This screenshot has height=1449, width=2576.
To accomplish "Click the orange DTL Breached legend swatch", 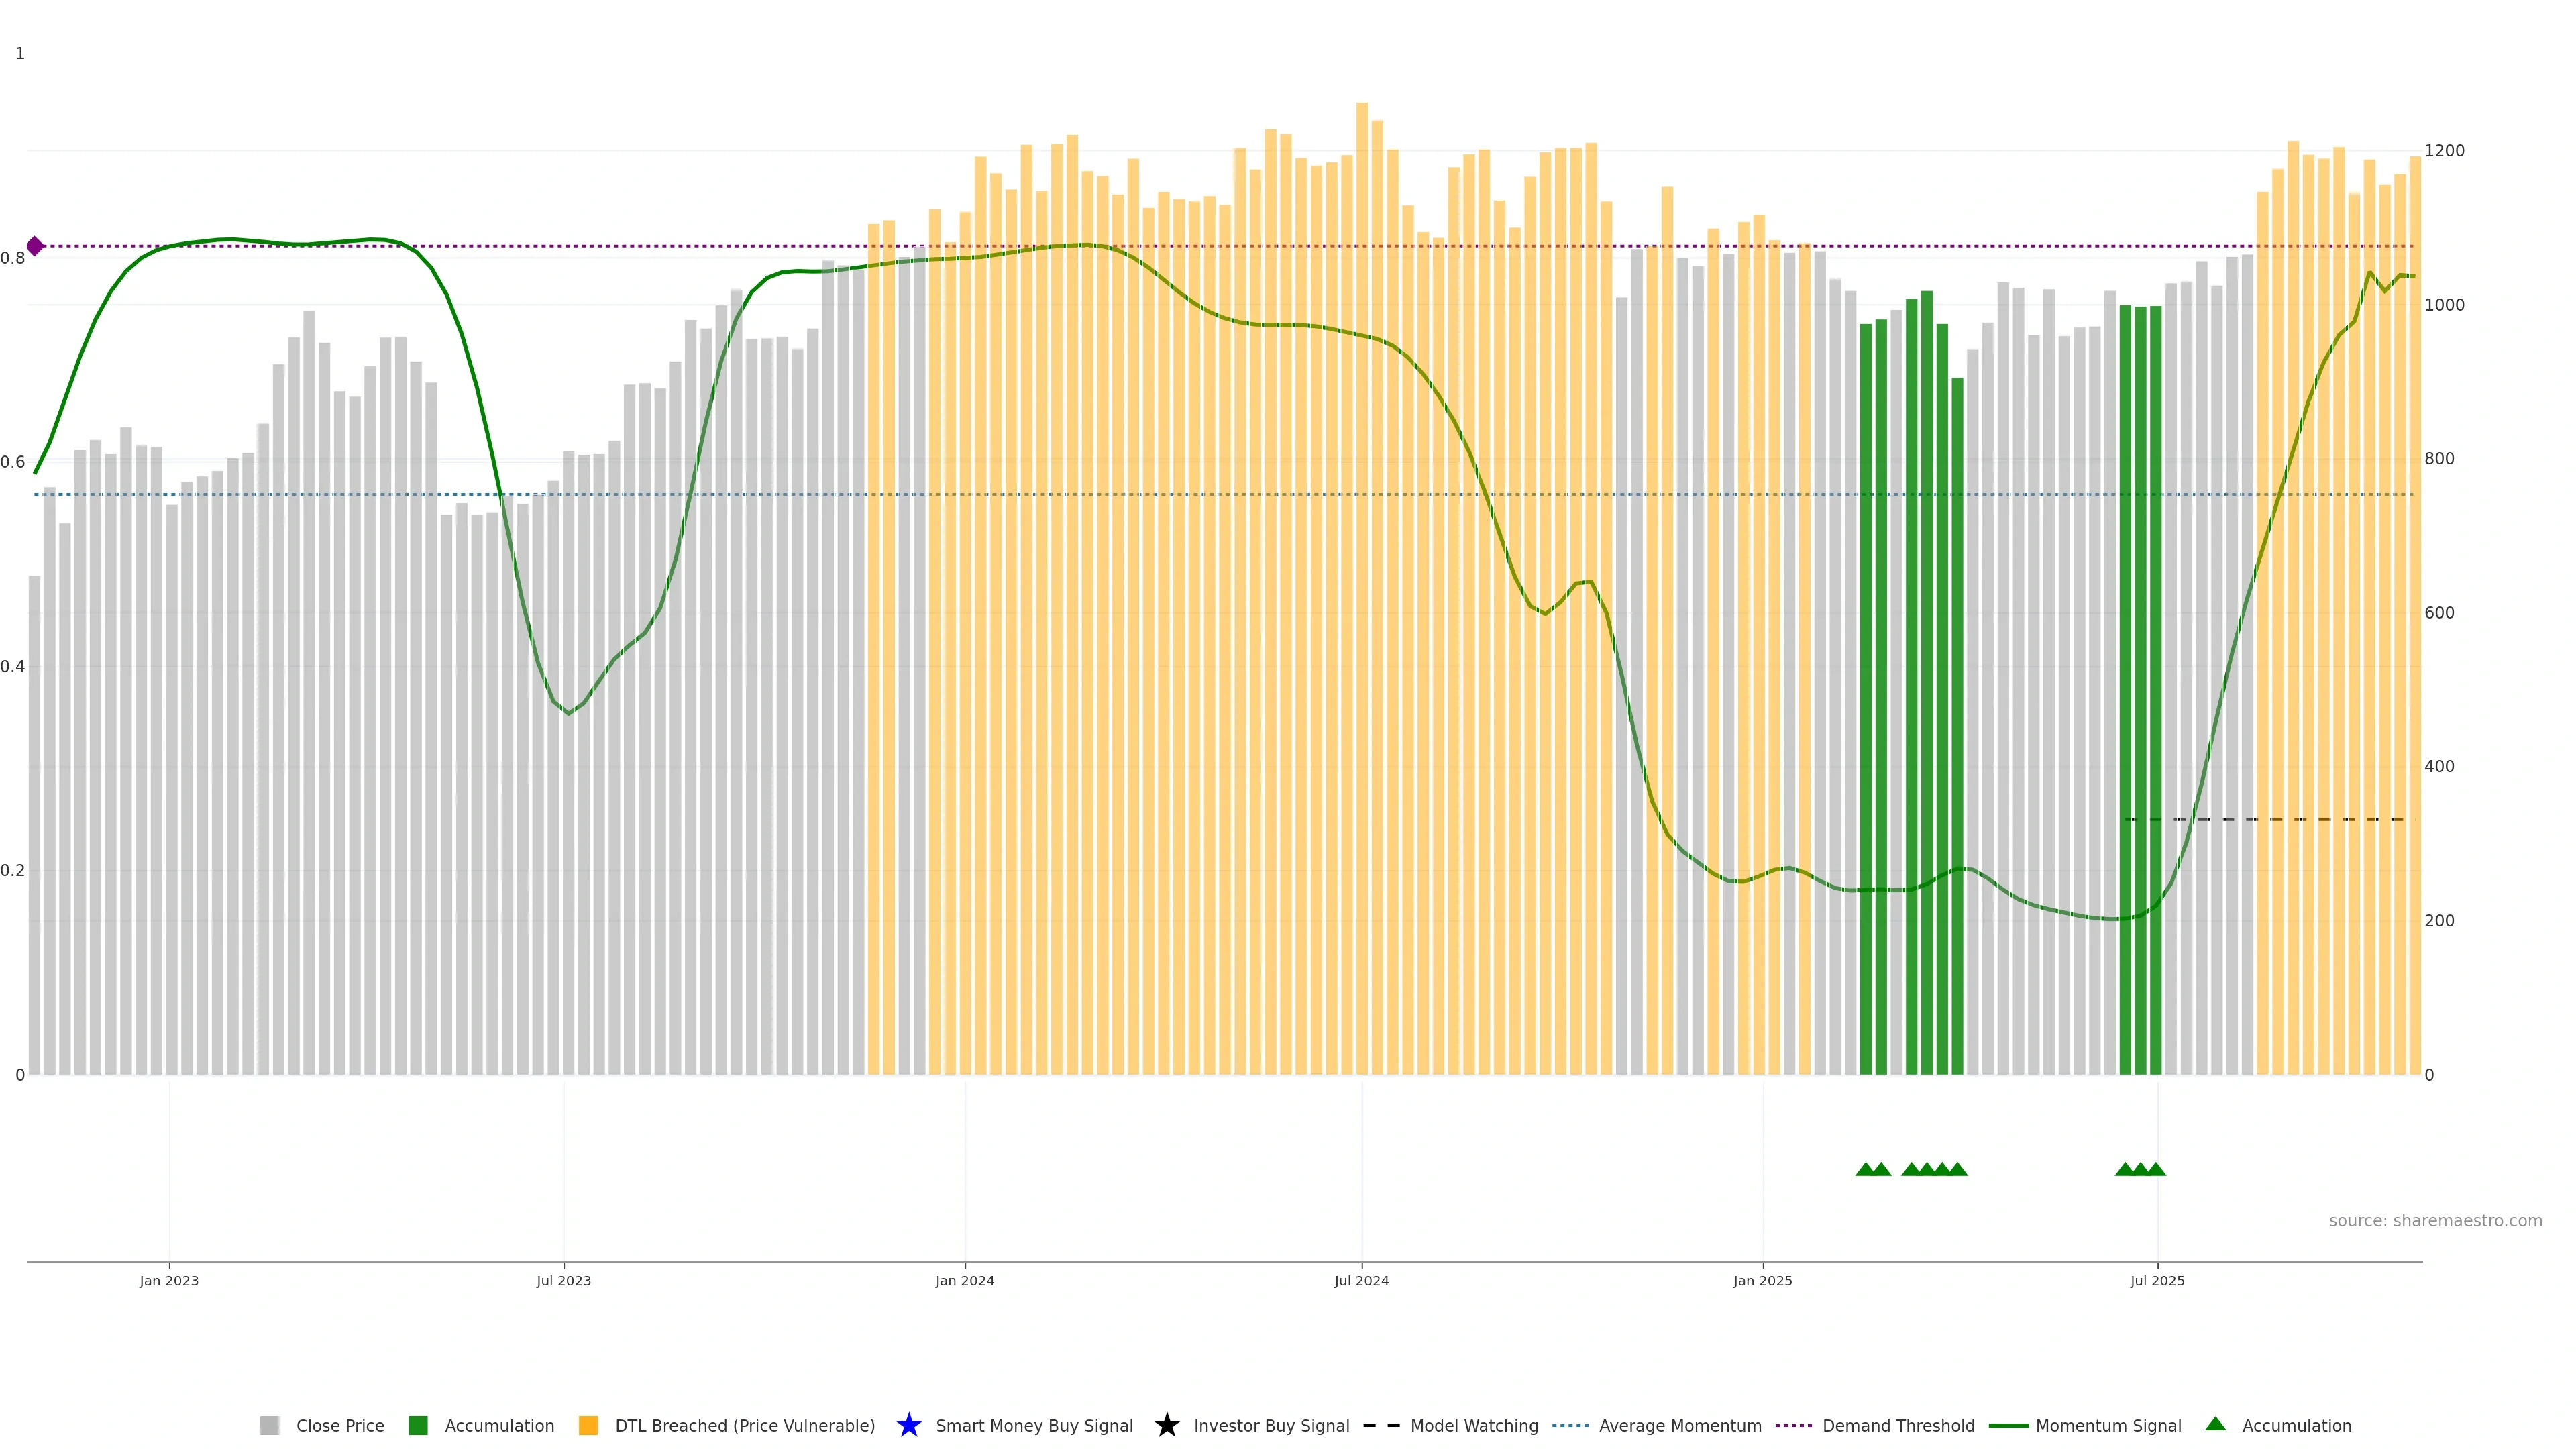I will (588, 1425).
